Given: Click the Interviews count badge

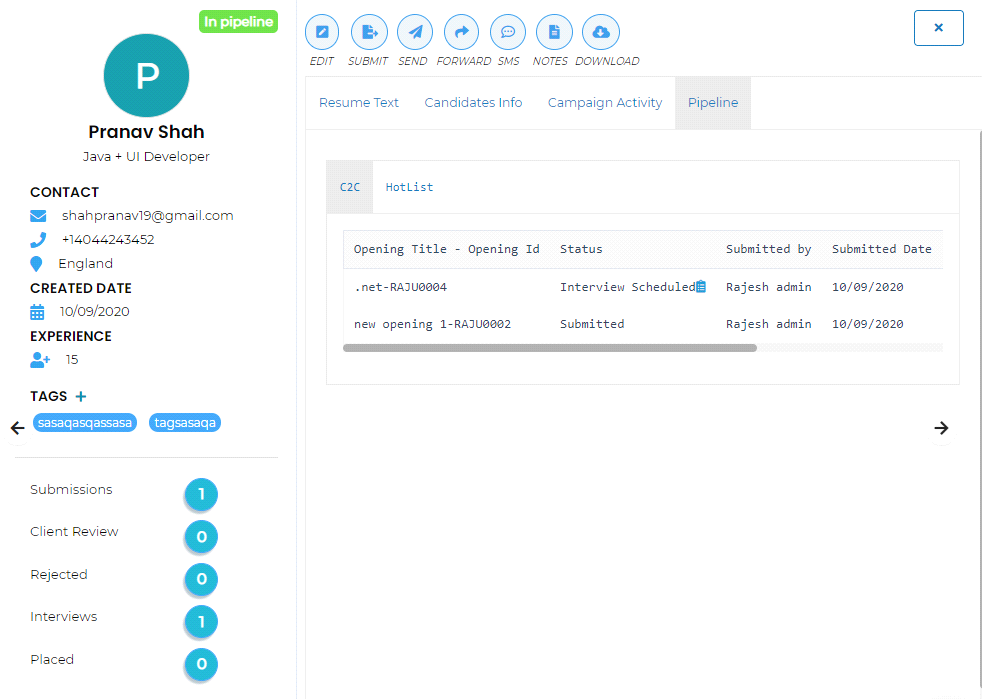Looking at the screenshot, I should click(201, 622).
